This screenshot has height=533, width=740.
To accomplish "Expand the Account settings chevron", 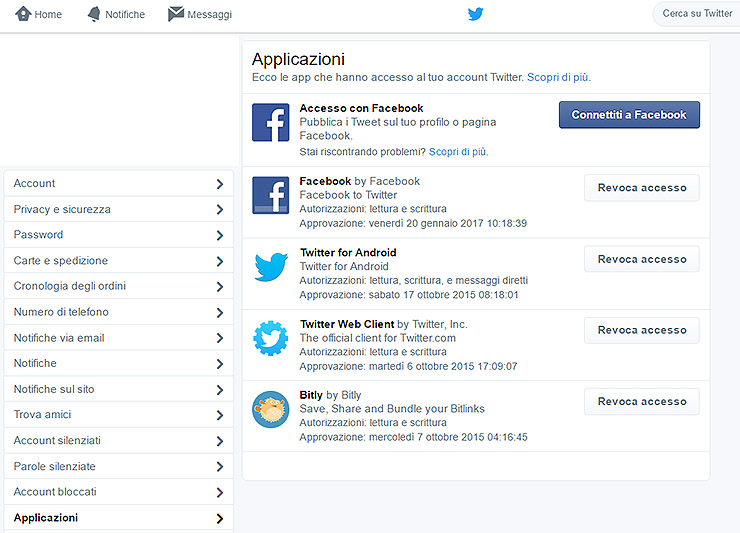I will 219,184.
